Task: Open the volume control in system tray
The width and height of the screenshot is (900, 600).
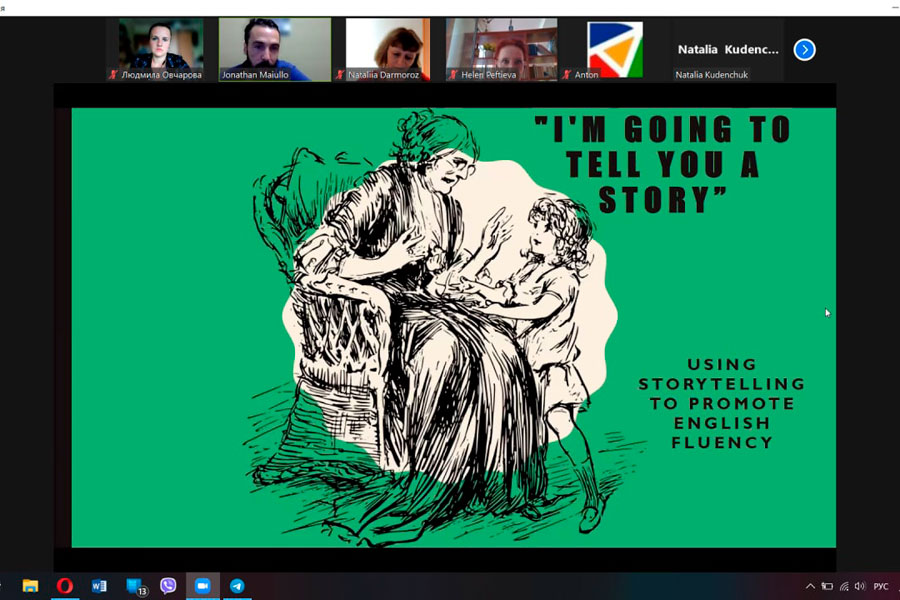Action: [x=860, y=586]
